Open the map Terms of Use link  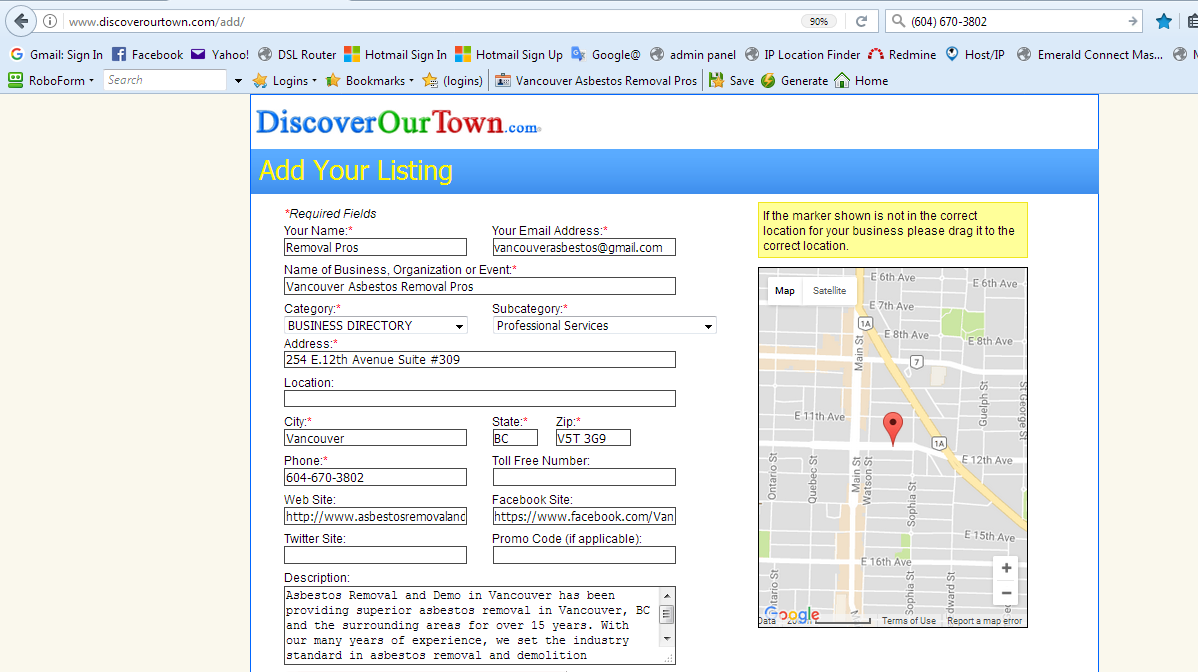(908, 621)
